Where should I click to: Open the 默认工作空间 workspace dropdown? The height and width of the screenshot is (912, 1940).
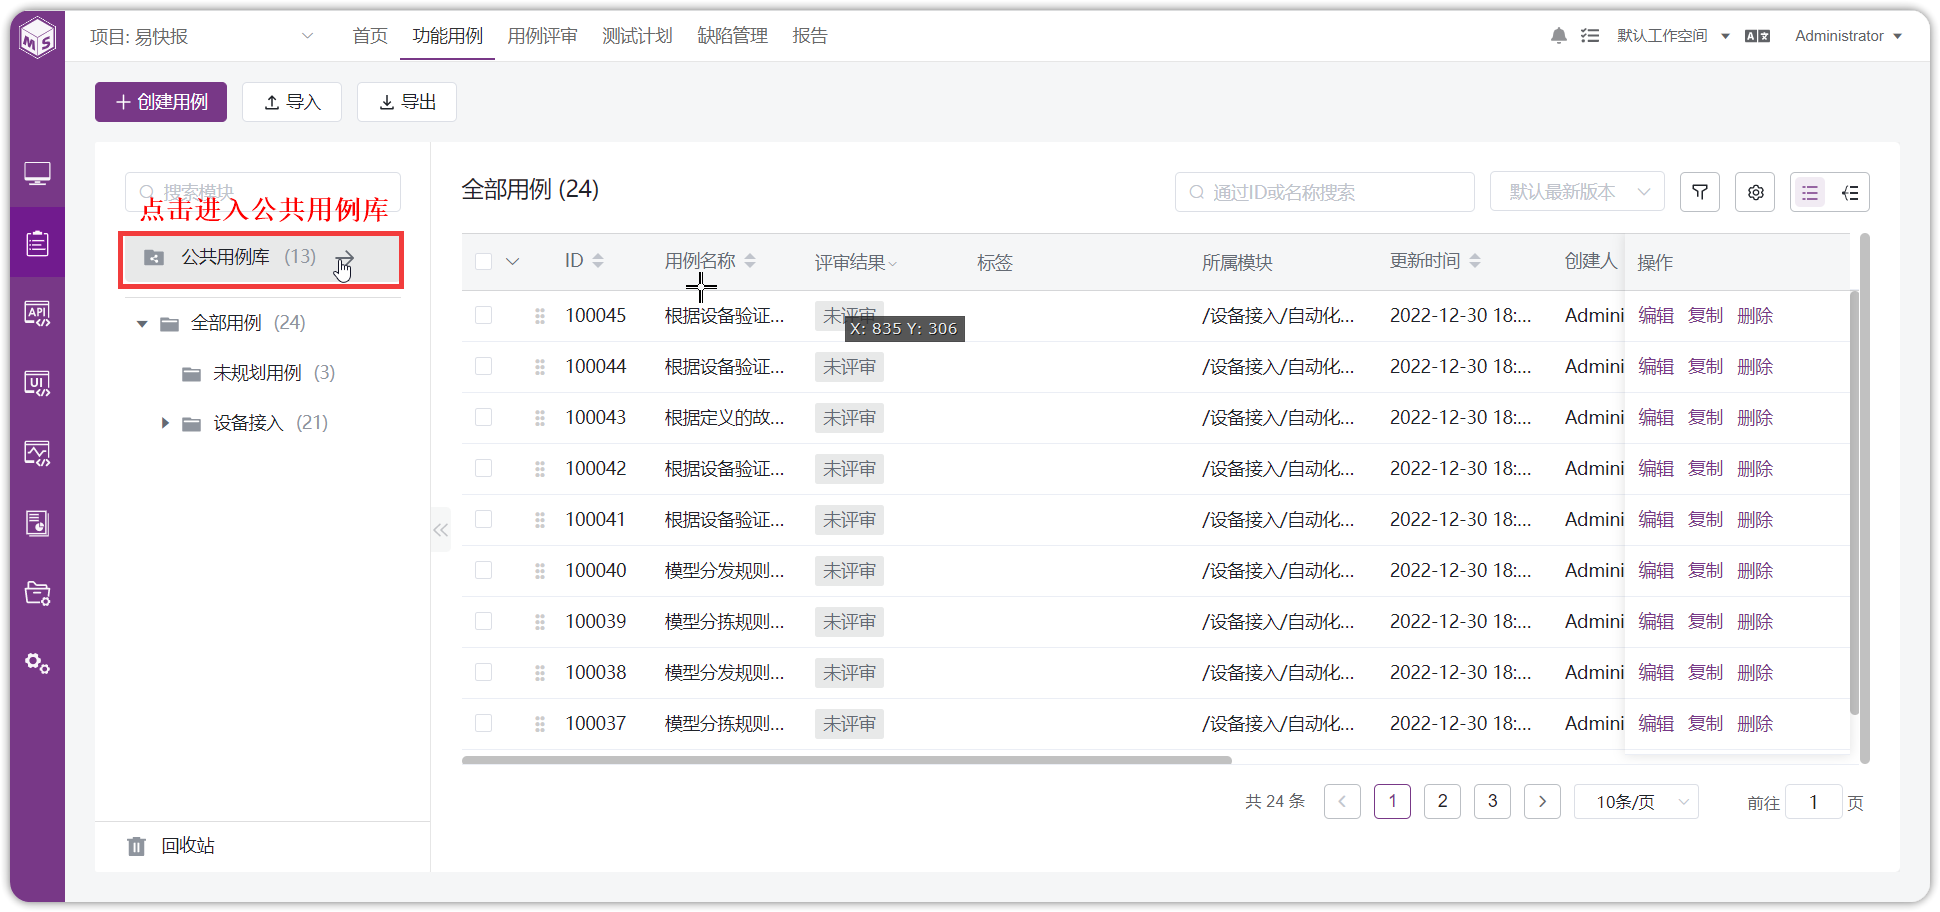pyautogui.click(x=1674, y=36)
